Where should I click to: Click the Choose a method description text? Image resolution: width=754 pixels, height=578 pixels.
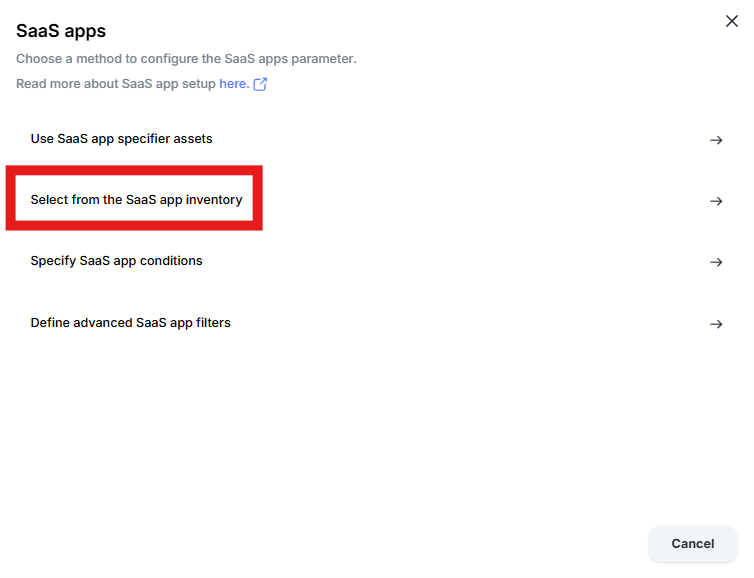186,59
